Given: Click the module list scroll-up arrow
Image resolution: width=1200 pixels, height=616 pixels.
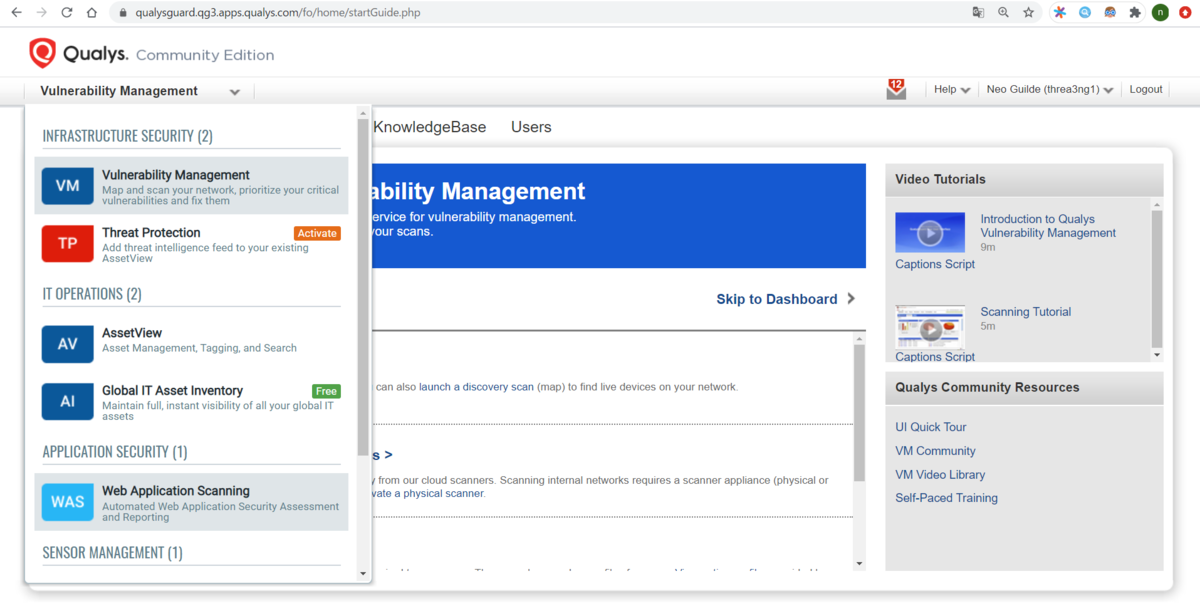Looking at the screenshot, I should [363, 114].
